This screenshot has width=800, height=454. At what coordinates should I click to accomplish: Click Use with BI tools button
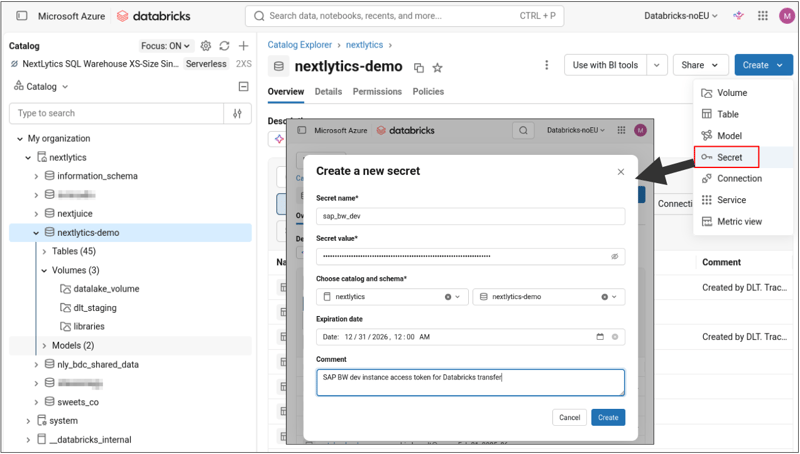click(x=605, y=65)
